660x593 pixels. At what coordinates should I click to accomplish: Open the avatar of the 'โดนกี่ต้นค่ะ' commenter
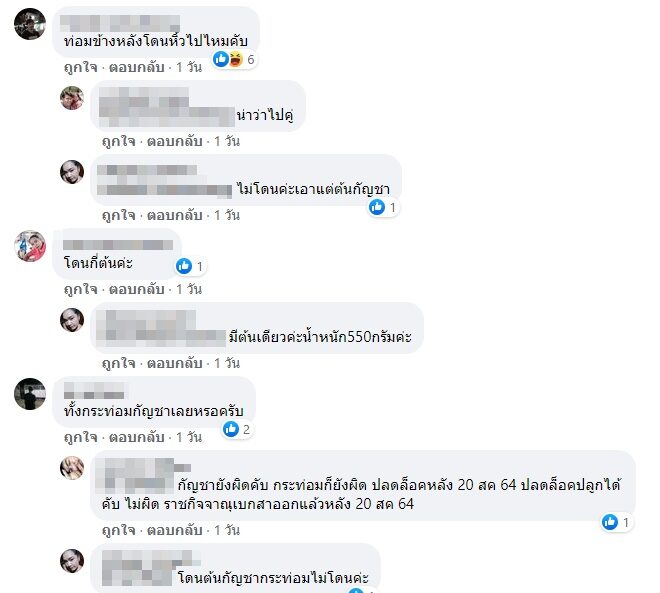click(30, 246)
